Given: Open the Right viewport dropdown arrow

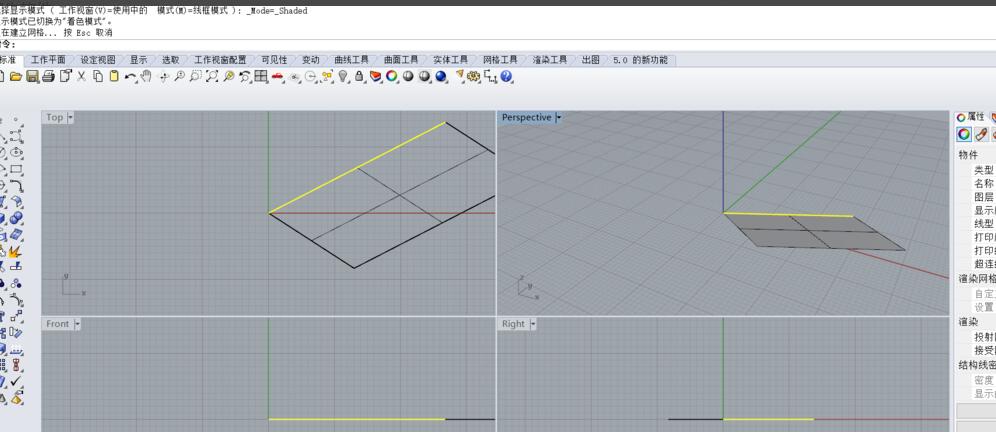Looking at the screenshot, I should pyautogui.click(x=532, y=324).
